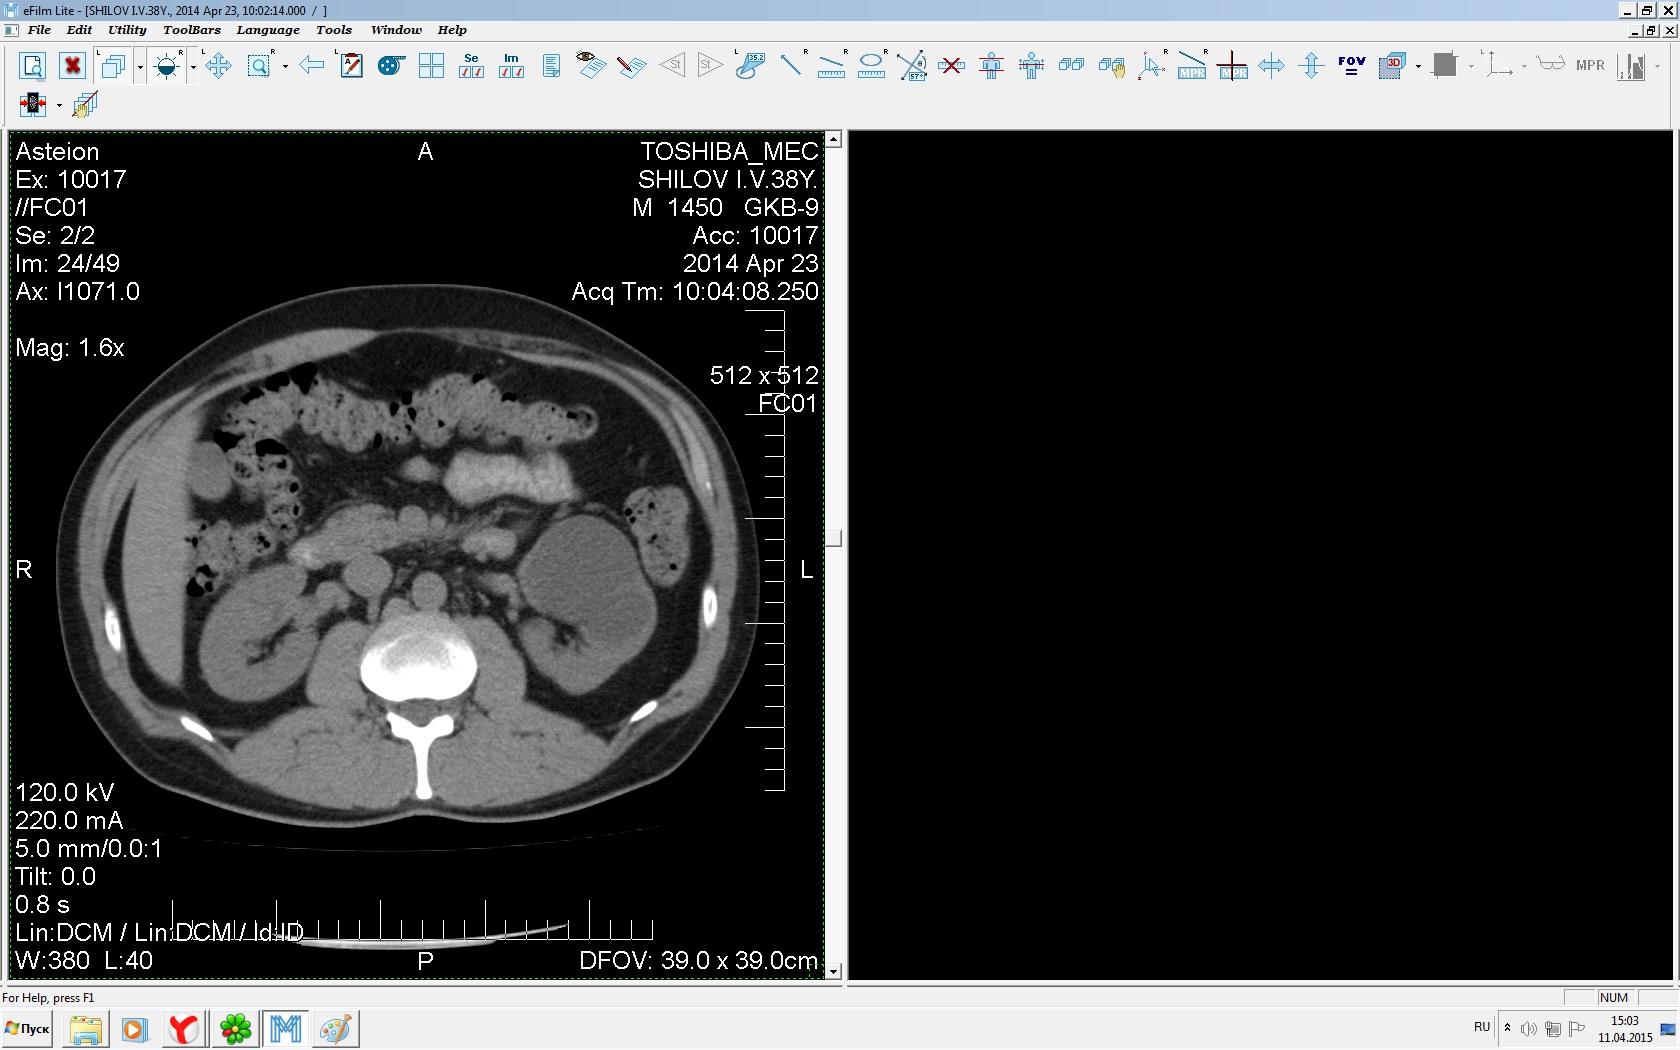Expand the Window/Level presets dropdown arrow
This screenshot has height=1050, width=1680.
pyautogui.click(x=193, y=67)
